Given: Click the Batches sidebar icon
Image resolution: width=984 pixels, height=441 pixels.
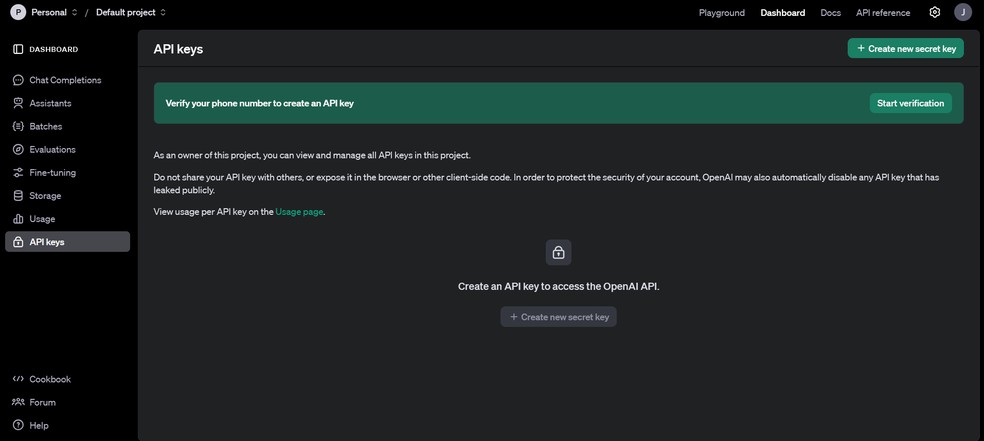Looking at the screenshot, I should pos(18,126).
